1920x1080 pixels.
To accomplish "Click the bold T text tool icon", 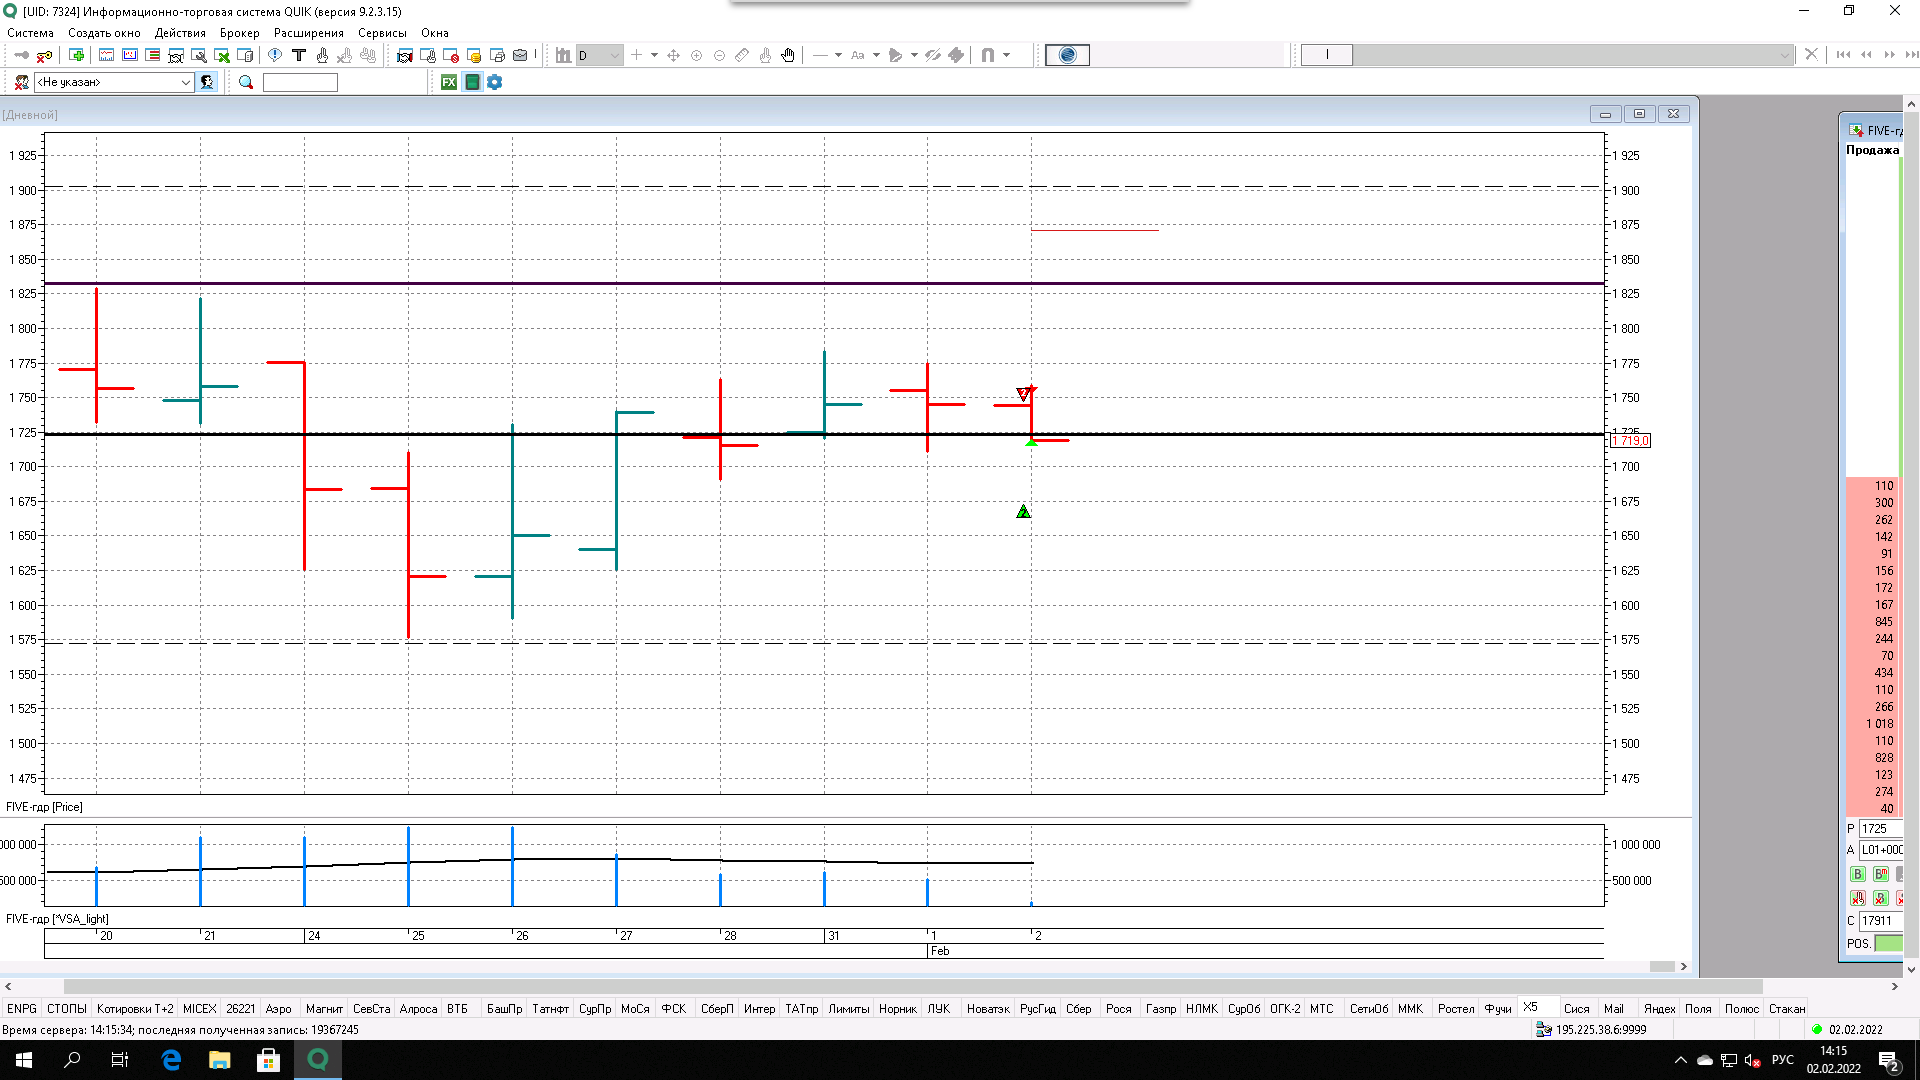I will (x=298, y=55).
